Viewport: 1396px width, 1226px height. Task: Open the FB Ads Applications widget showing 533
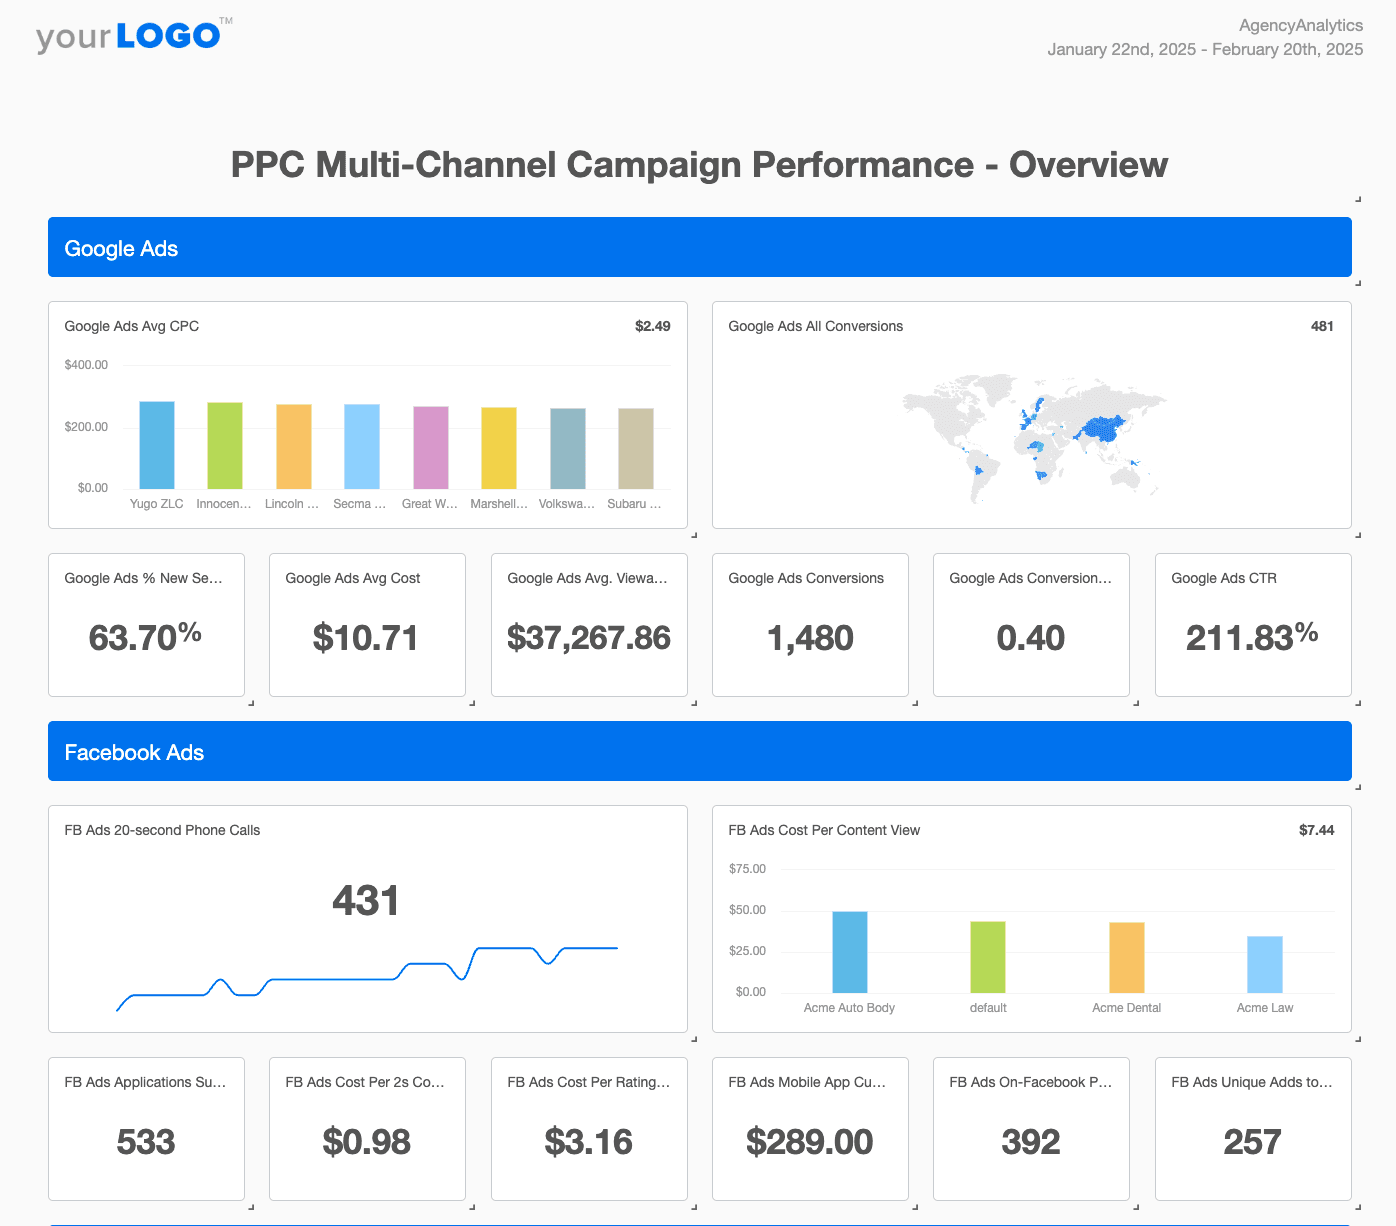(146, 1129)
